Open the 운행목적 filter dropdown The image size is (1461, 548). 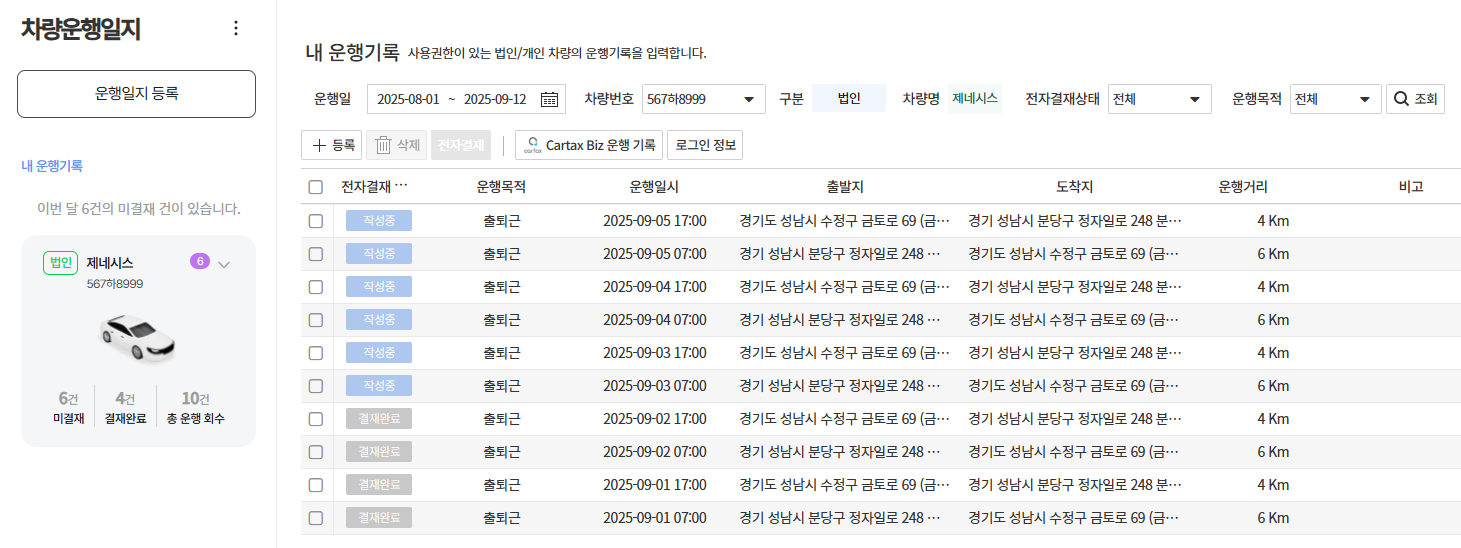(x=1335, y=99)
